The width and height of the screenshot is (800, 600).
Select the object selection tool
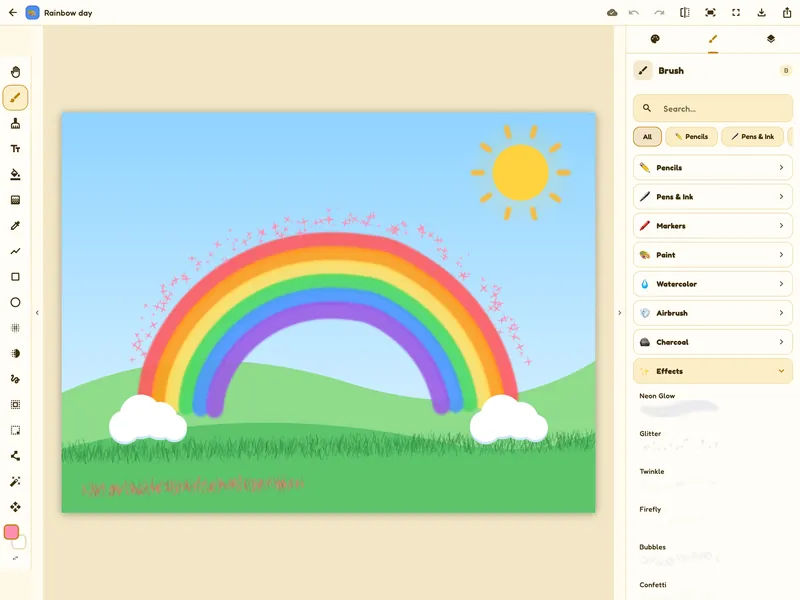(15, 405)
